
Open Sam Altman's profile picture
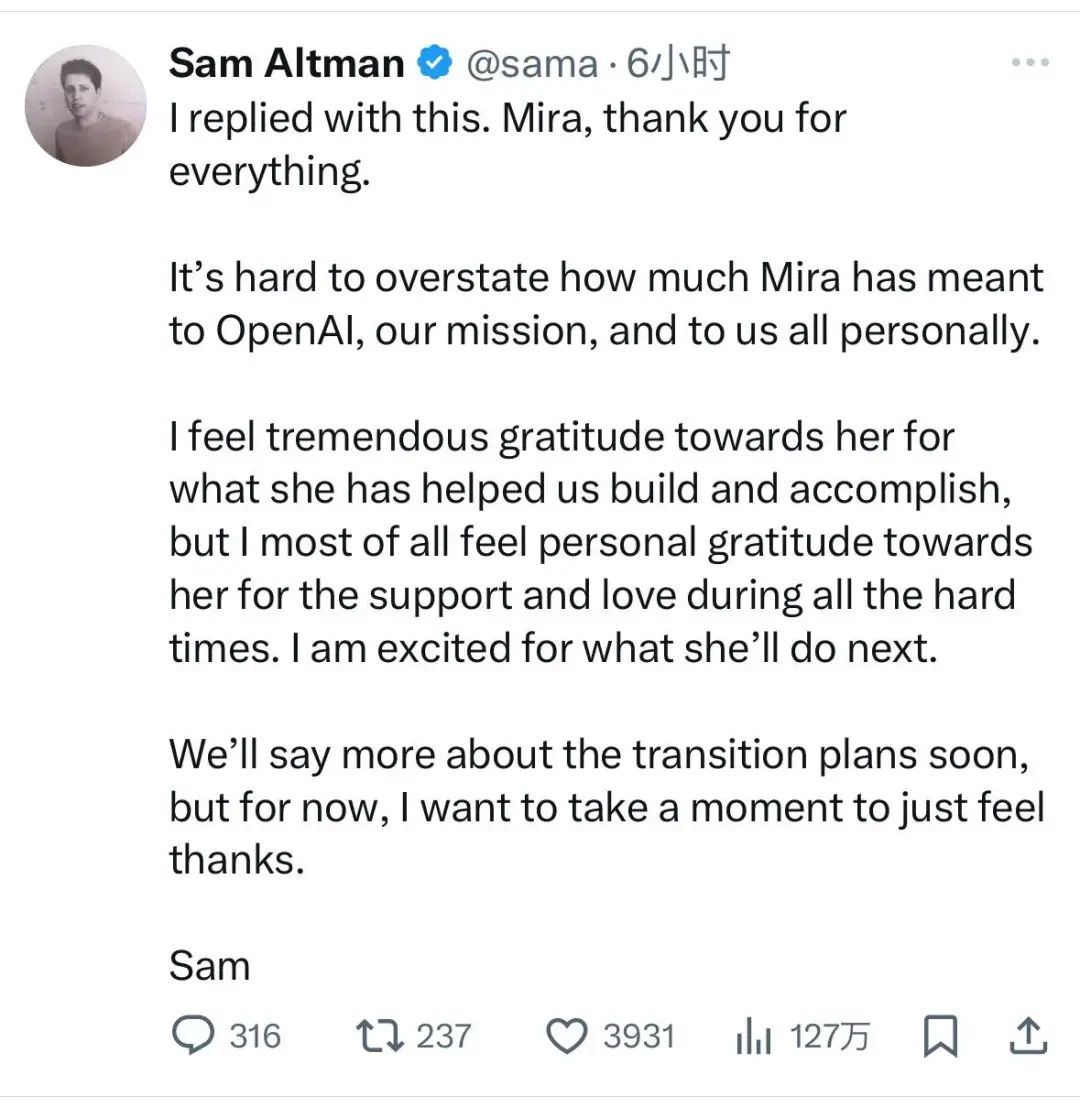[x=85, y=105]
